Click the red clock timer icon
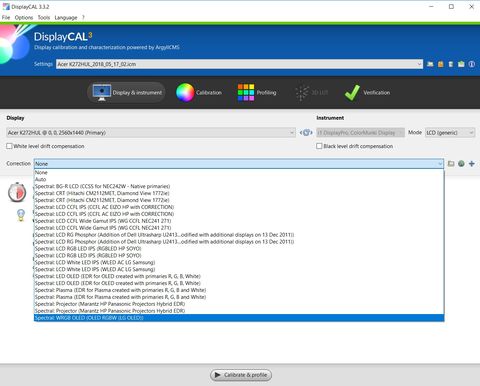480x386 pixels. click(17, 192)
